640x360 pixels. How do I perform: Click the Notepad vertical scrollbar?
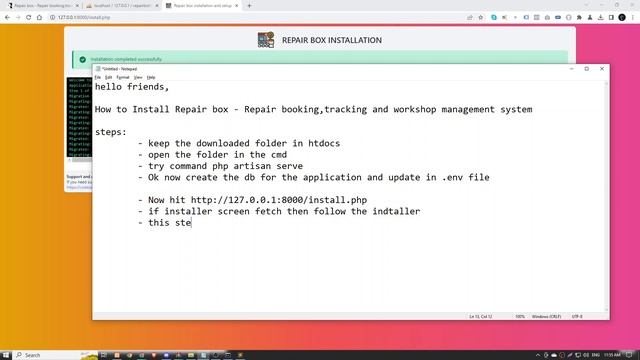(606, 197)
